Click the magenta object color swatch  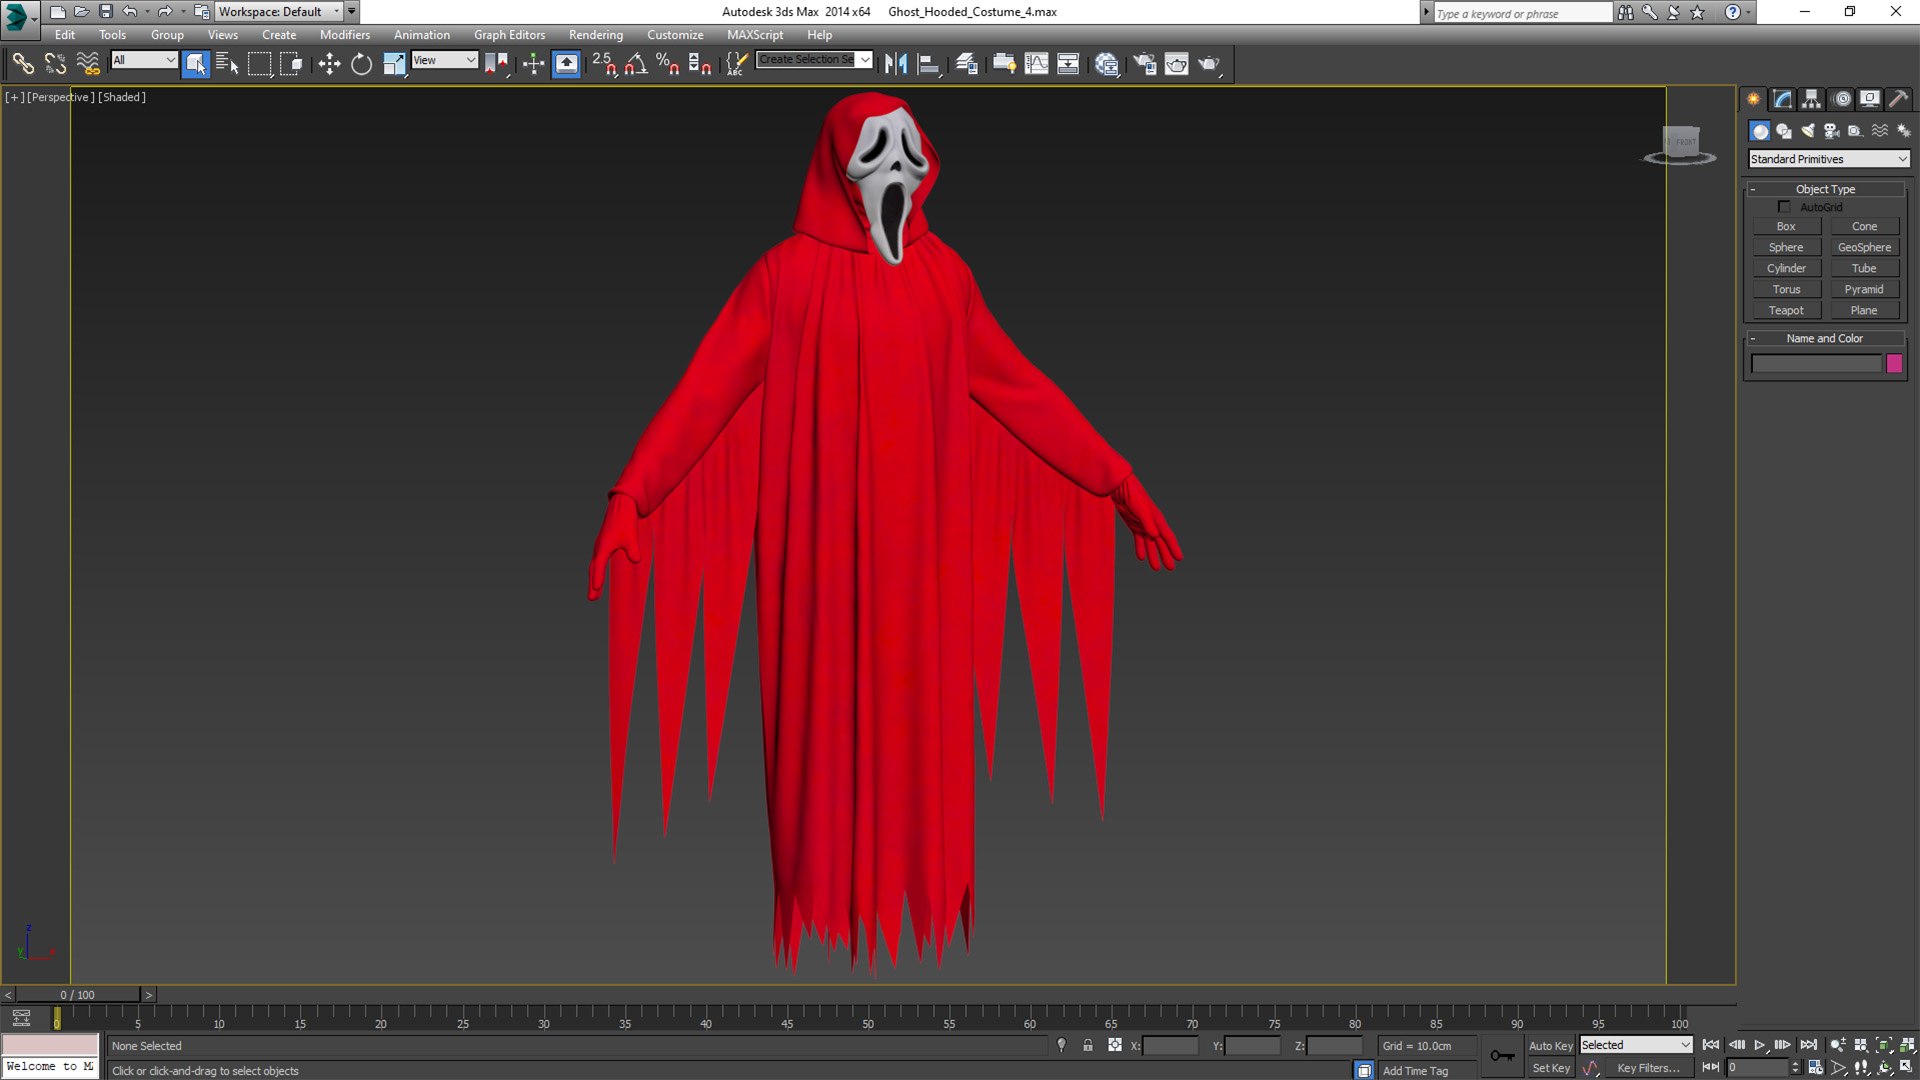pyautogui.click(x=1894, y=364)
